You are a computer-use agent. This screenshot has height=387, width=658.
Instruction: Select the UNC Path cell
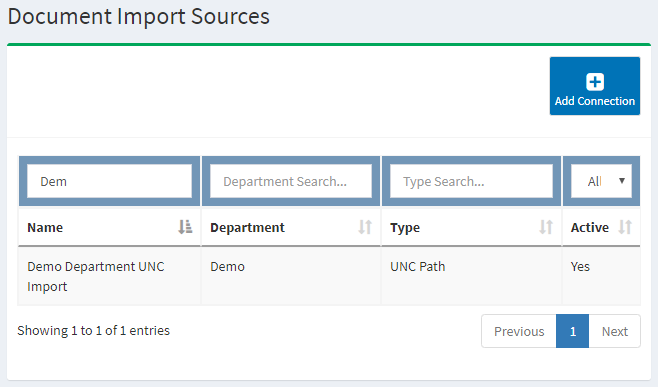418,267
